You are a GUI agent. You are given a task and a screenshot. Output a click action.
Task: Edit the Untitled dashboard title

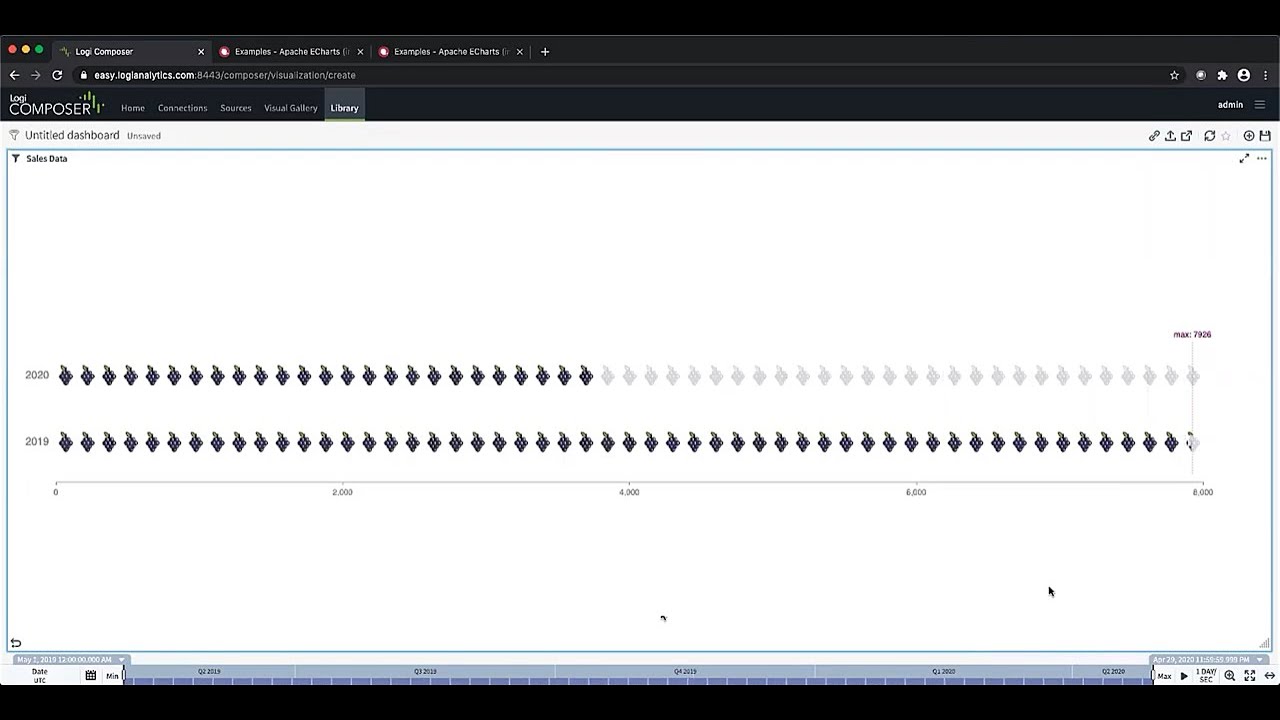click(72, 135)
